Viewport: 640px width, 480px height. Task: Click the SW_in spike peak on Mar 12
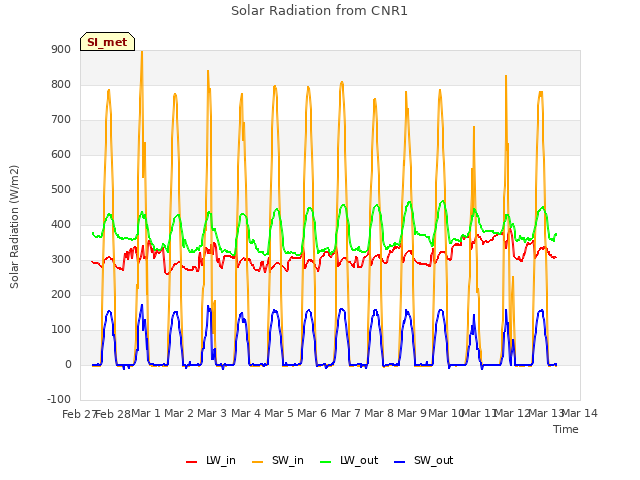506,76
